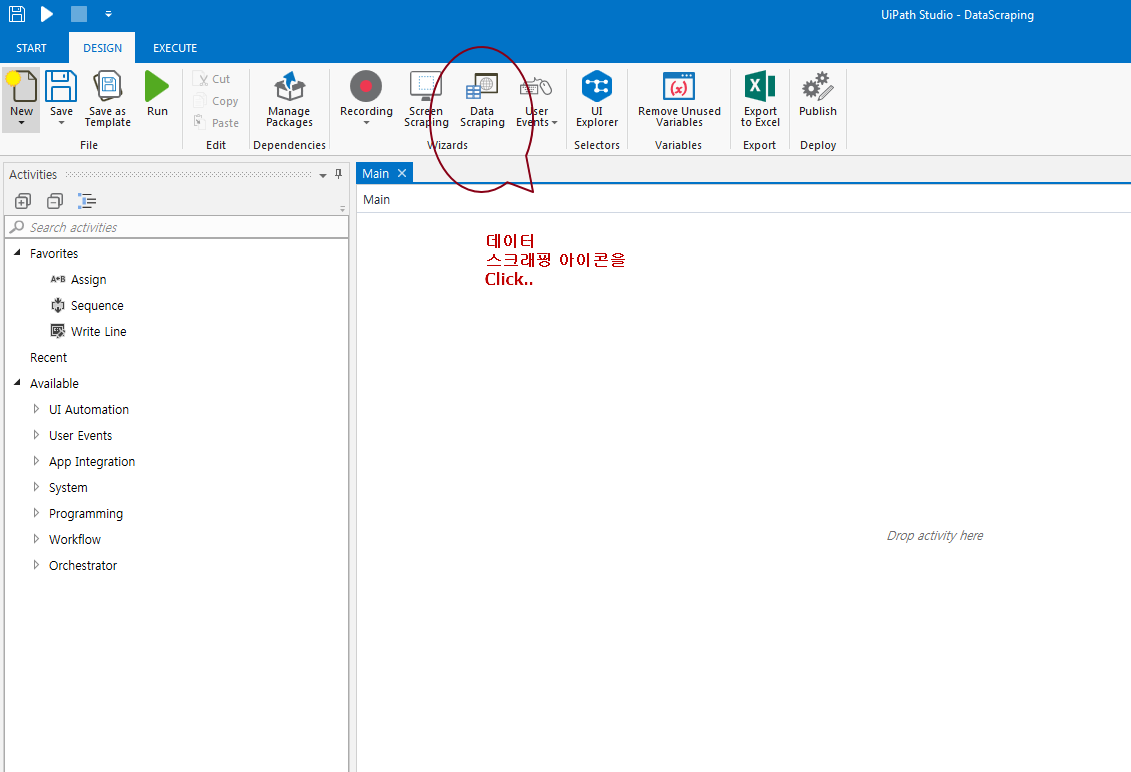Open the New button dropdown arrow
Image resolution: width=1131 pixels, height=772 pixels.
click(x=22, y=123)
